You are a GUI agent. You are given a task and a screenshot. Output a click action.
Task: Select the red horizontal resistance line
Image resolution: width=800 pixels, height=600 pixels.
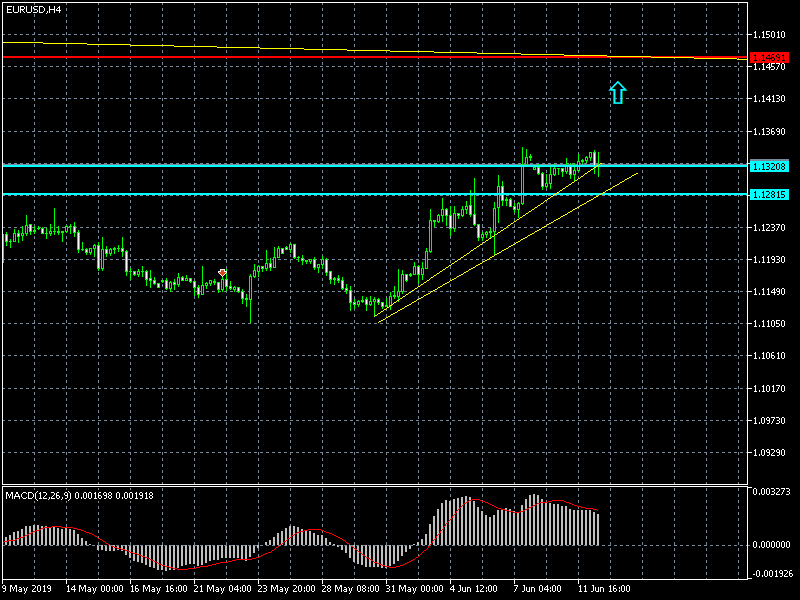click(x=300, y=57)
